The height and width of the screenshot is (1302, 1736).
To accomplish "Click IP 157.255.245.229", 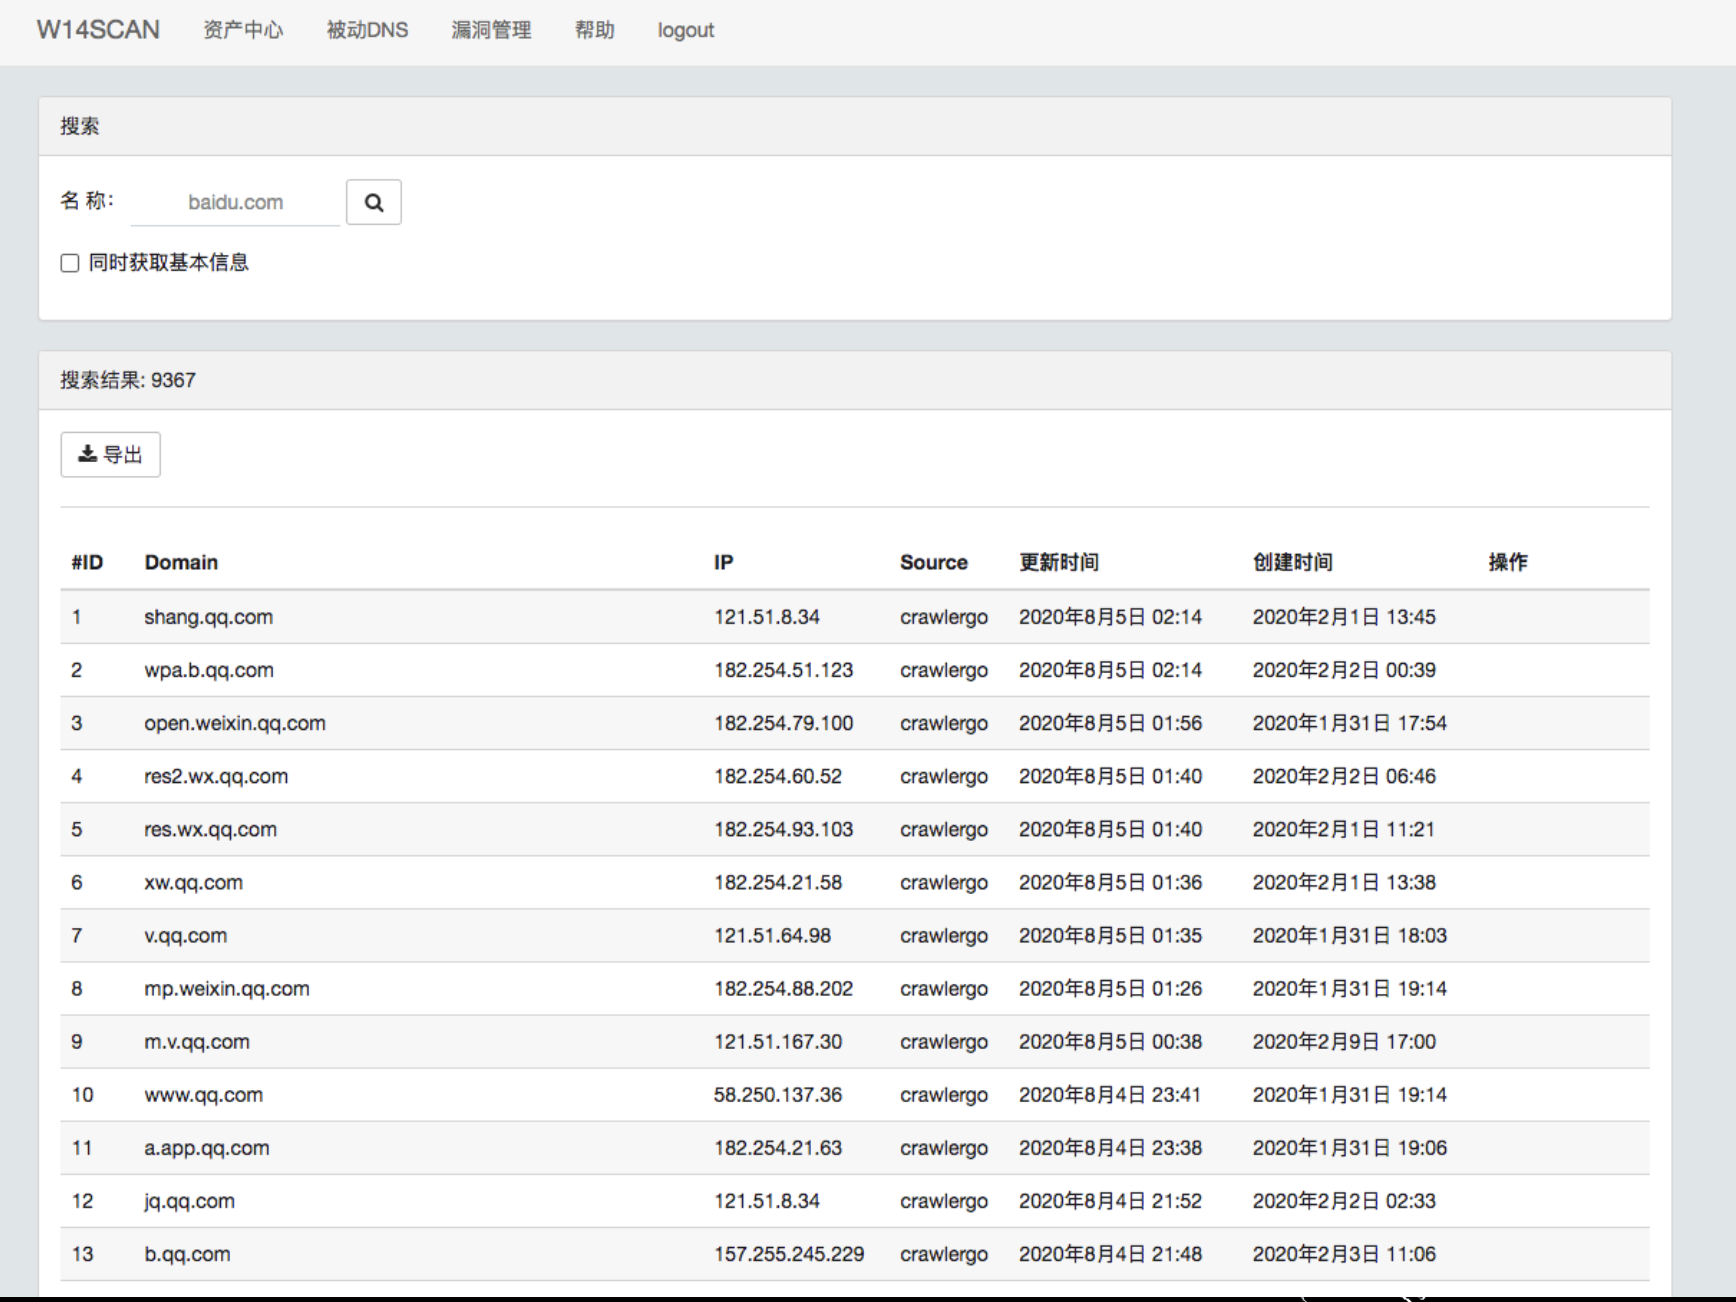I will tap(789, 1253).
